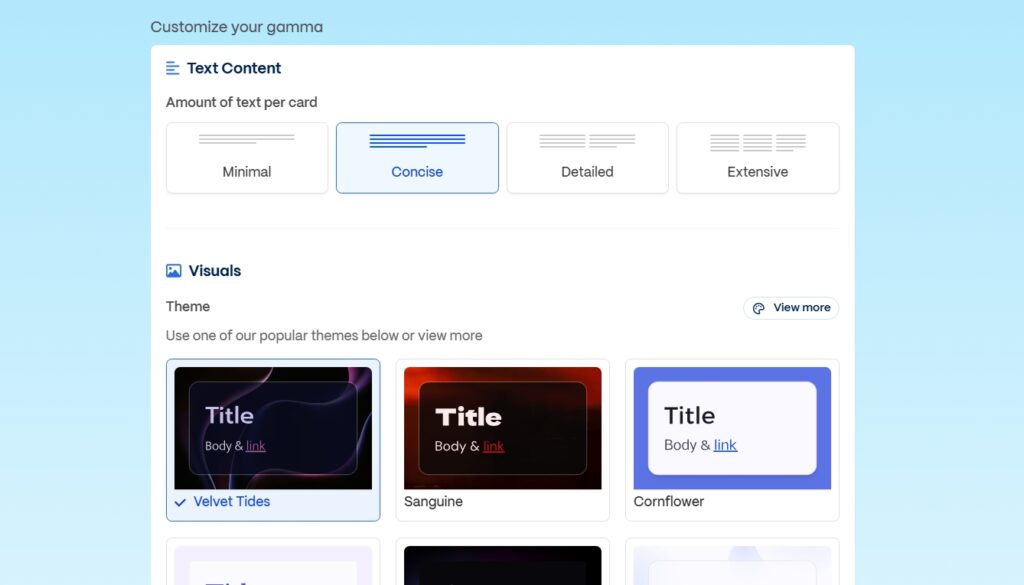Select the Sanguine theme

[x=502, y=427]
